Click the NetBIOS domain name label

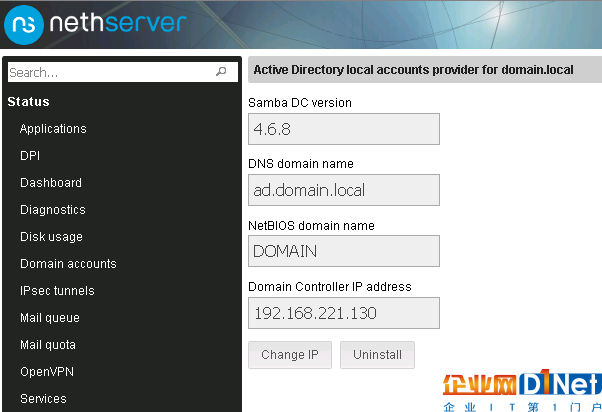coord(311,226)
